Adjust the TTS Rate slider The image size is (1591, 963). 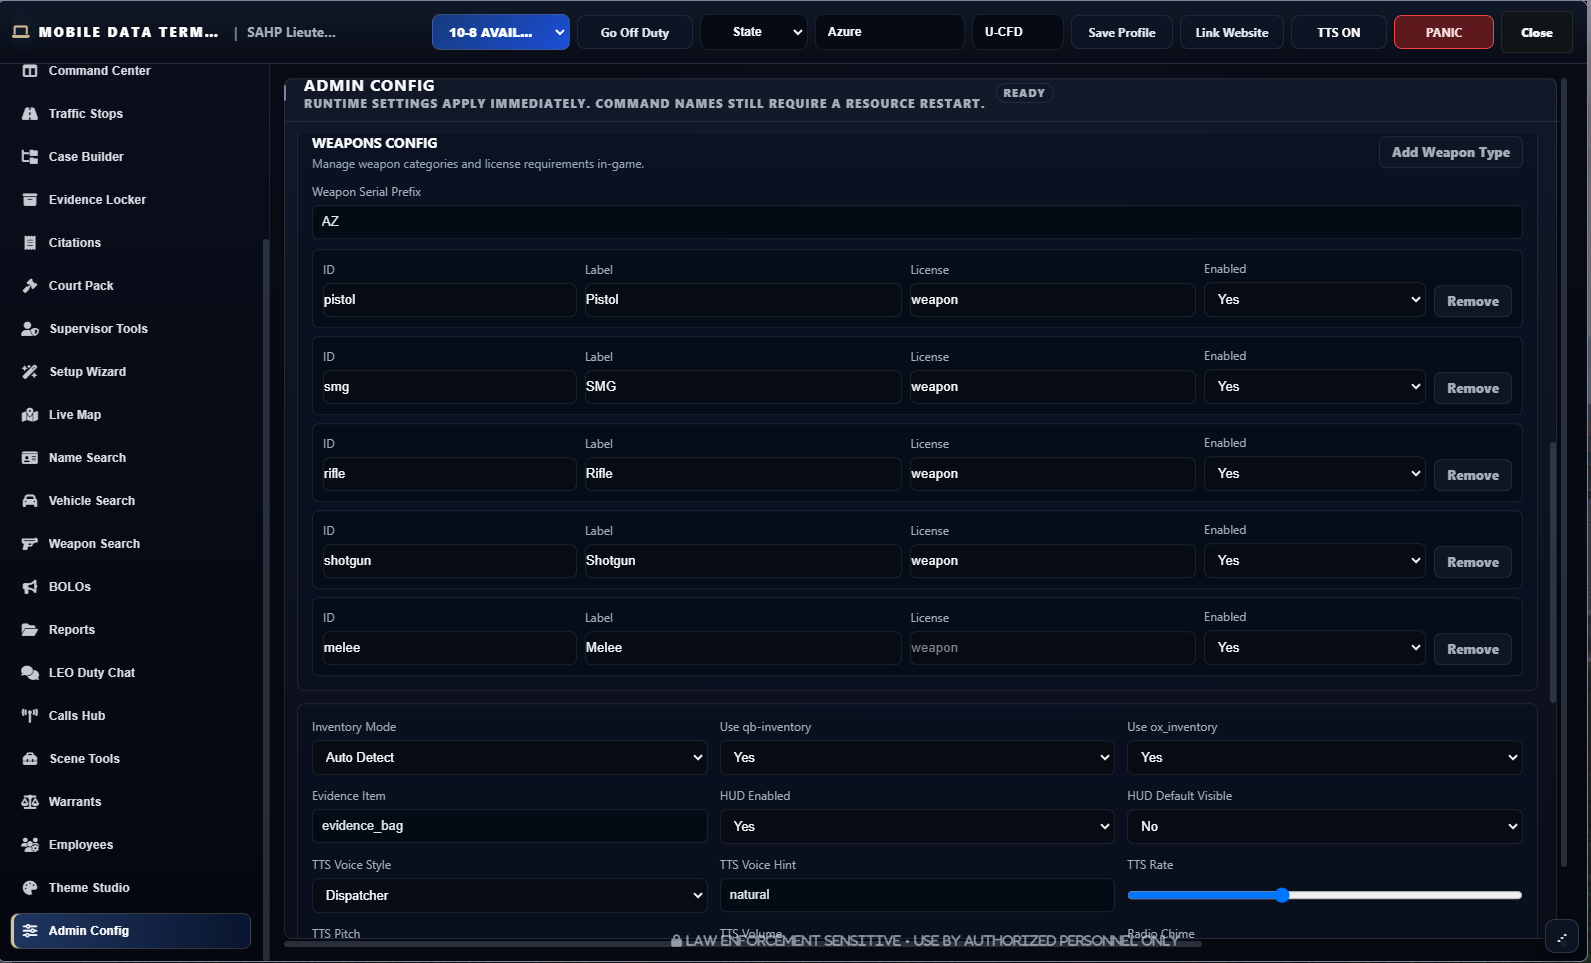coord(1324,895)
